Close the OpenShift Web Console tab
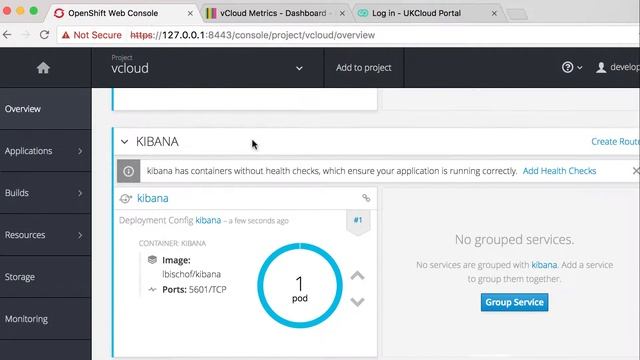Image resolution: width=640 pixels, height=360 pixels. click(x=190, y=13)
